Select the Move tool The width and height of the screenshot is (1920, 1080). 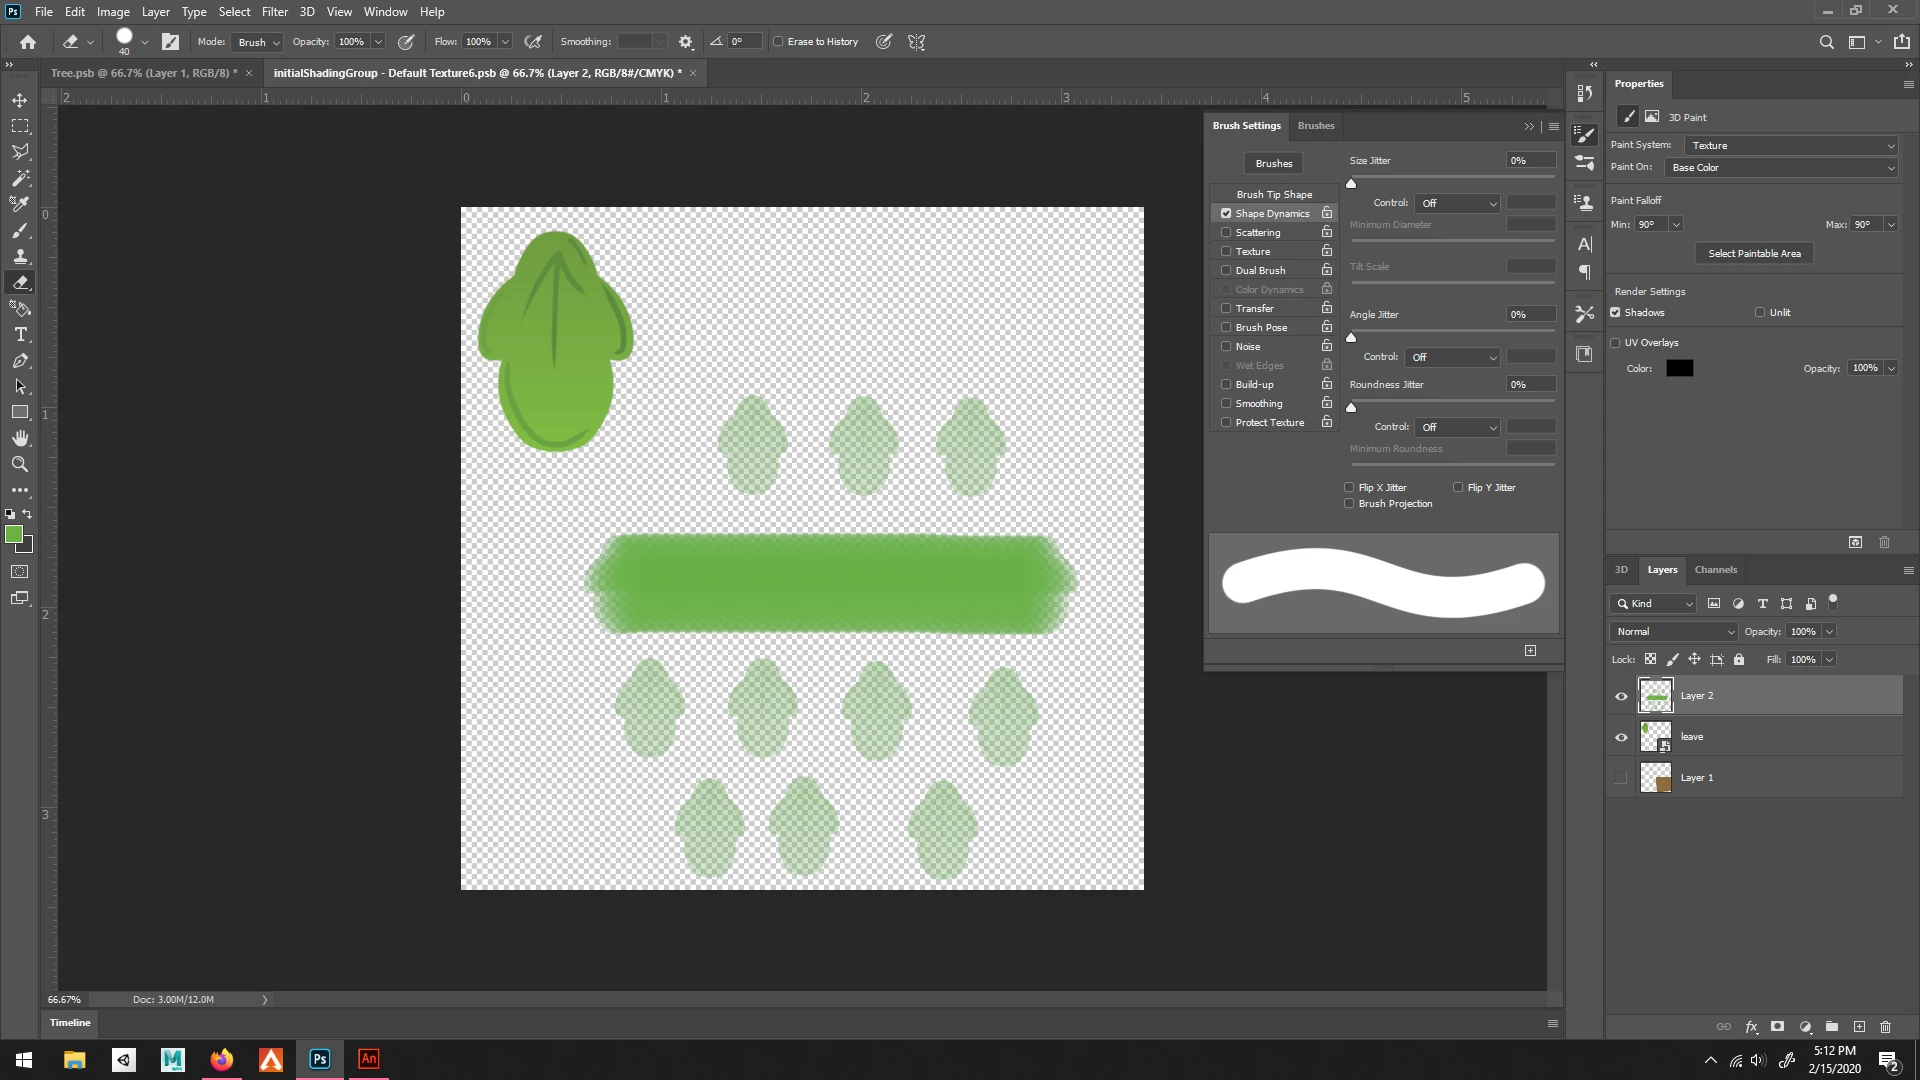(20, 100)
